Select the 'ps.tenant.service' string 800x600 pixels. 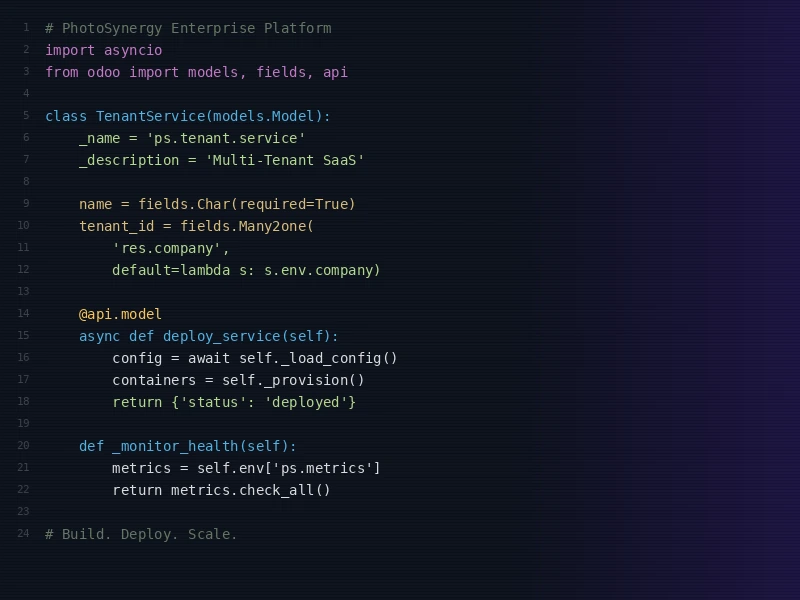coord(226,138)
